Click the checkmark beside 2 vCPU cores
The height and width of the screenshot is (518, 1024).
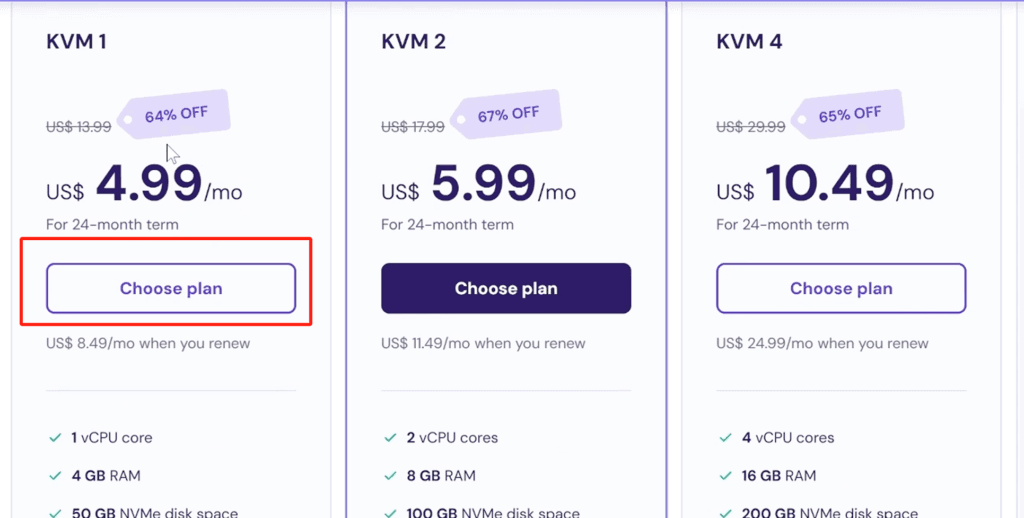pyautogui.click(x=390, y=438)
